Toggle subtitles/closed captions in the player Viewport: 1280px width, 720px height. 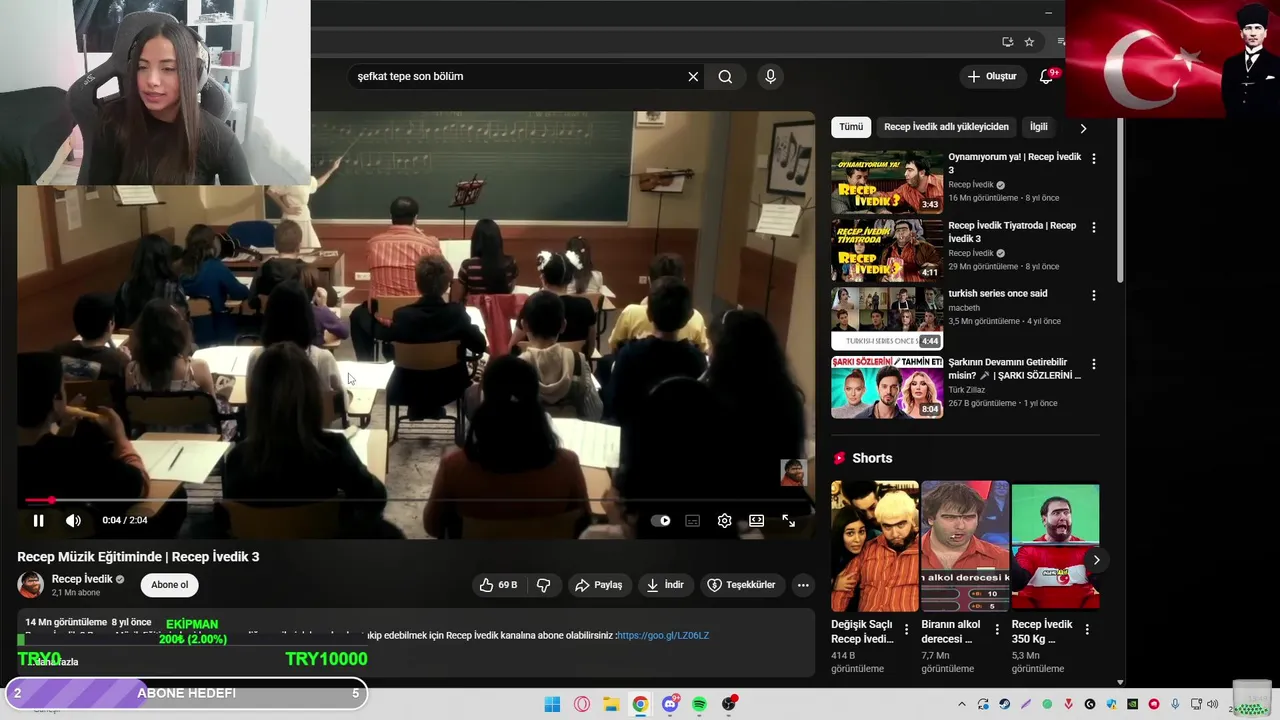click(x=692, y=521)
